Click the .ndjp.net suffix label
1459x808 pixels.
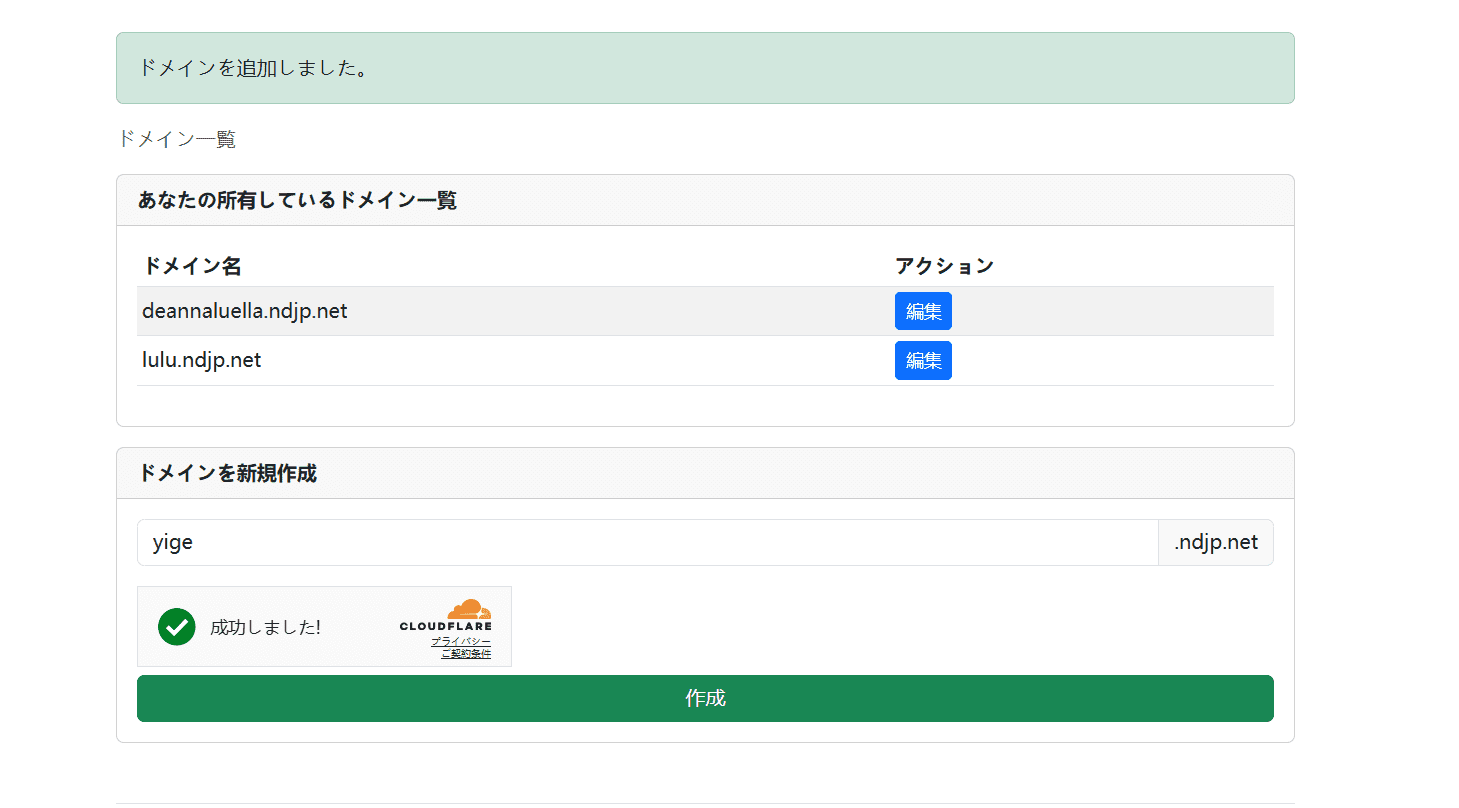(x=1215, y=543)
